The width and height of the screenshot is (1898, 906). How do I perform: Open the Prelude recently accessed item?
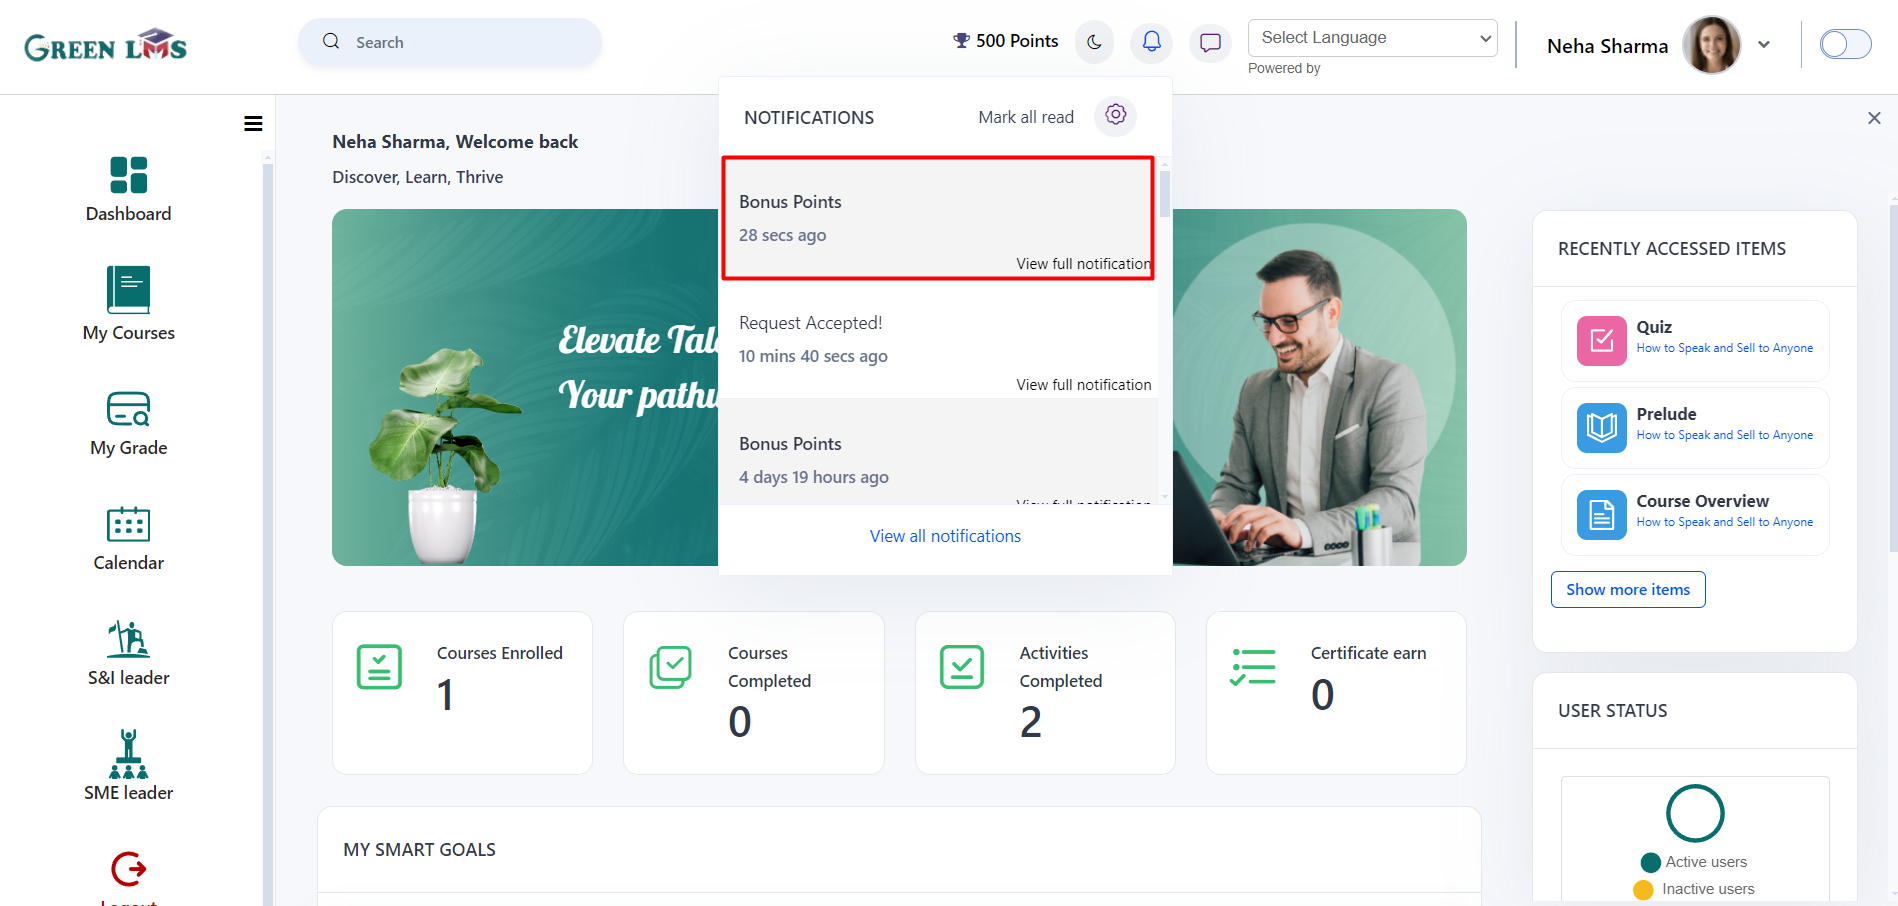click(1695, 428)
